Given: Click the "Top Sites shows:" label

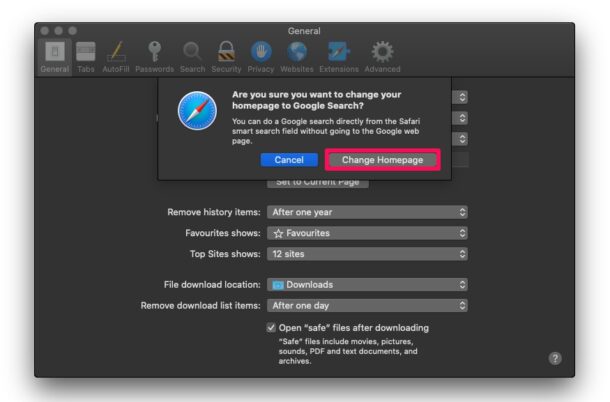Looking at the screenshot, I should click(225, 254).
